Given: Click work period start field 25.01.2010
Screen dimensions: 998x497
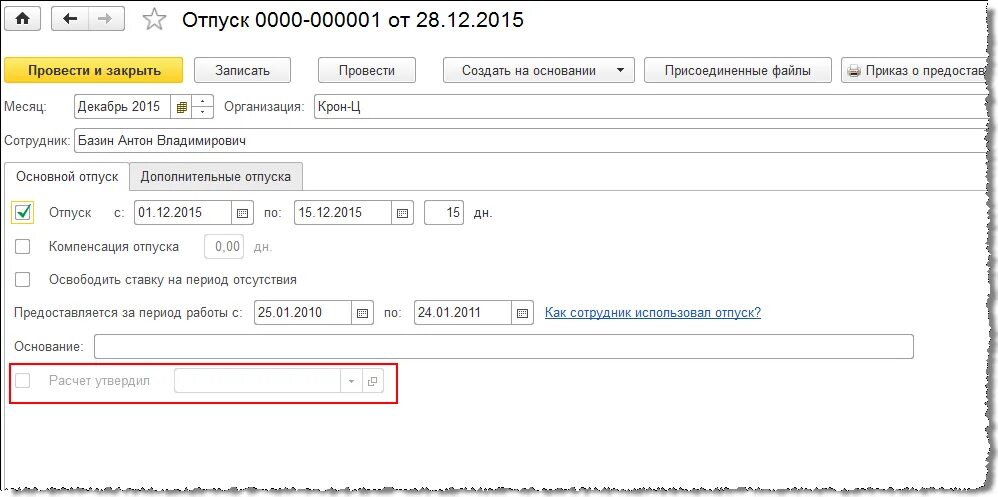Looking at the screenshot, I should [x=303, y=313].
